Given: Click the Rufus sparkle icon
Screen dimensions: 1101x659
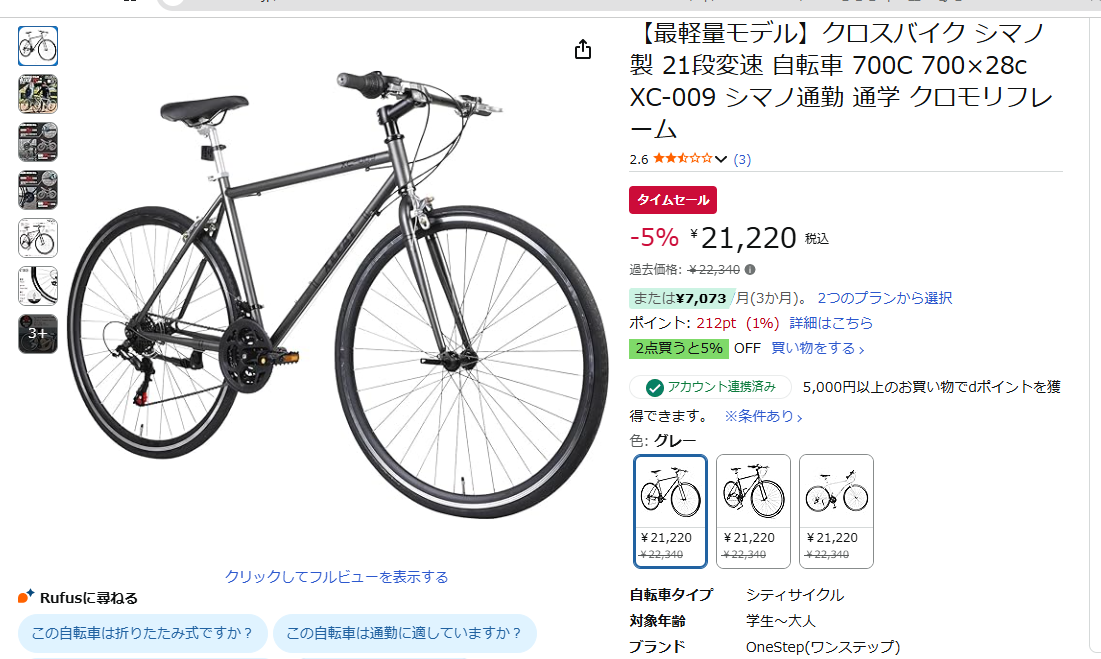Looking at the screenshot, I should (26, 597).
